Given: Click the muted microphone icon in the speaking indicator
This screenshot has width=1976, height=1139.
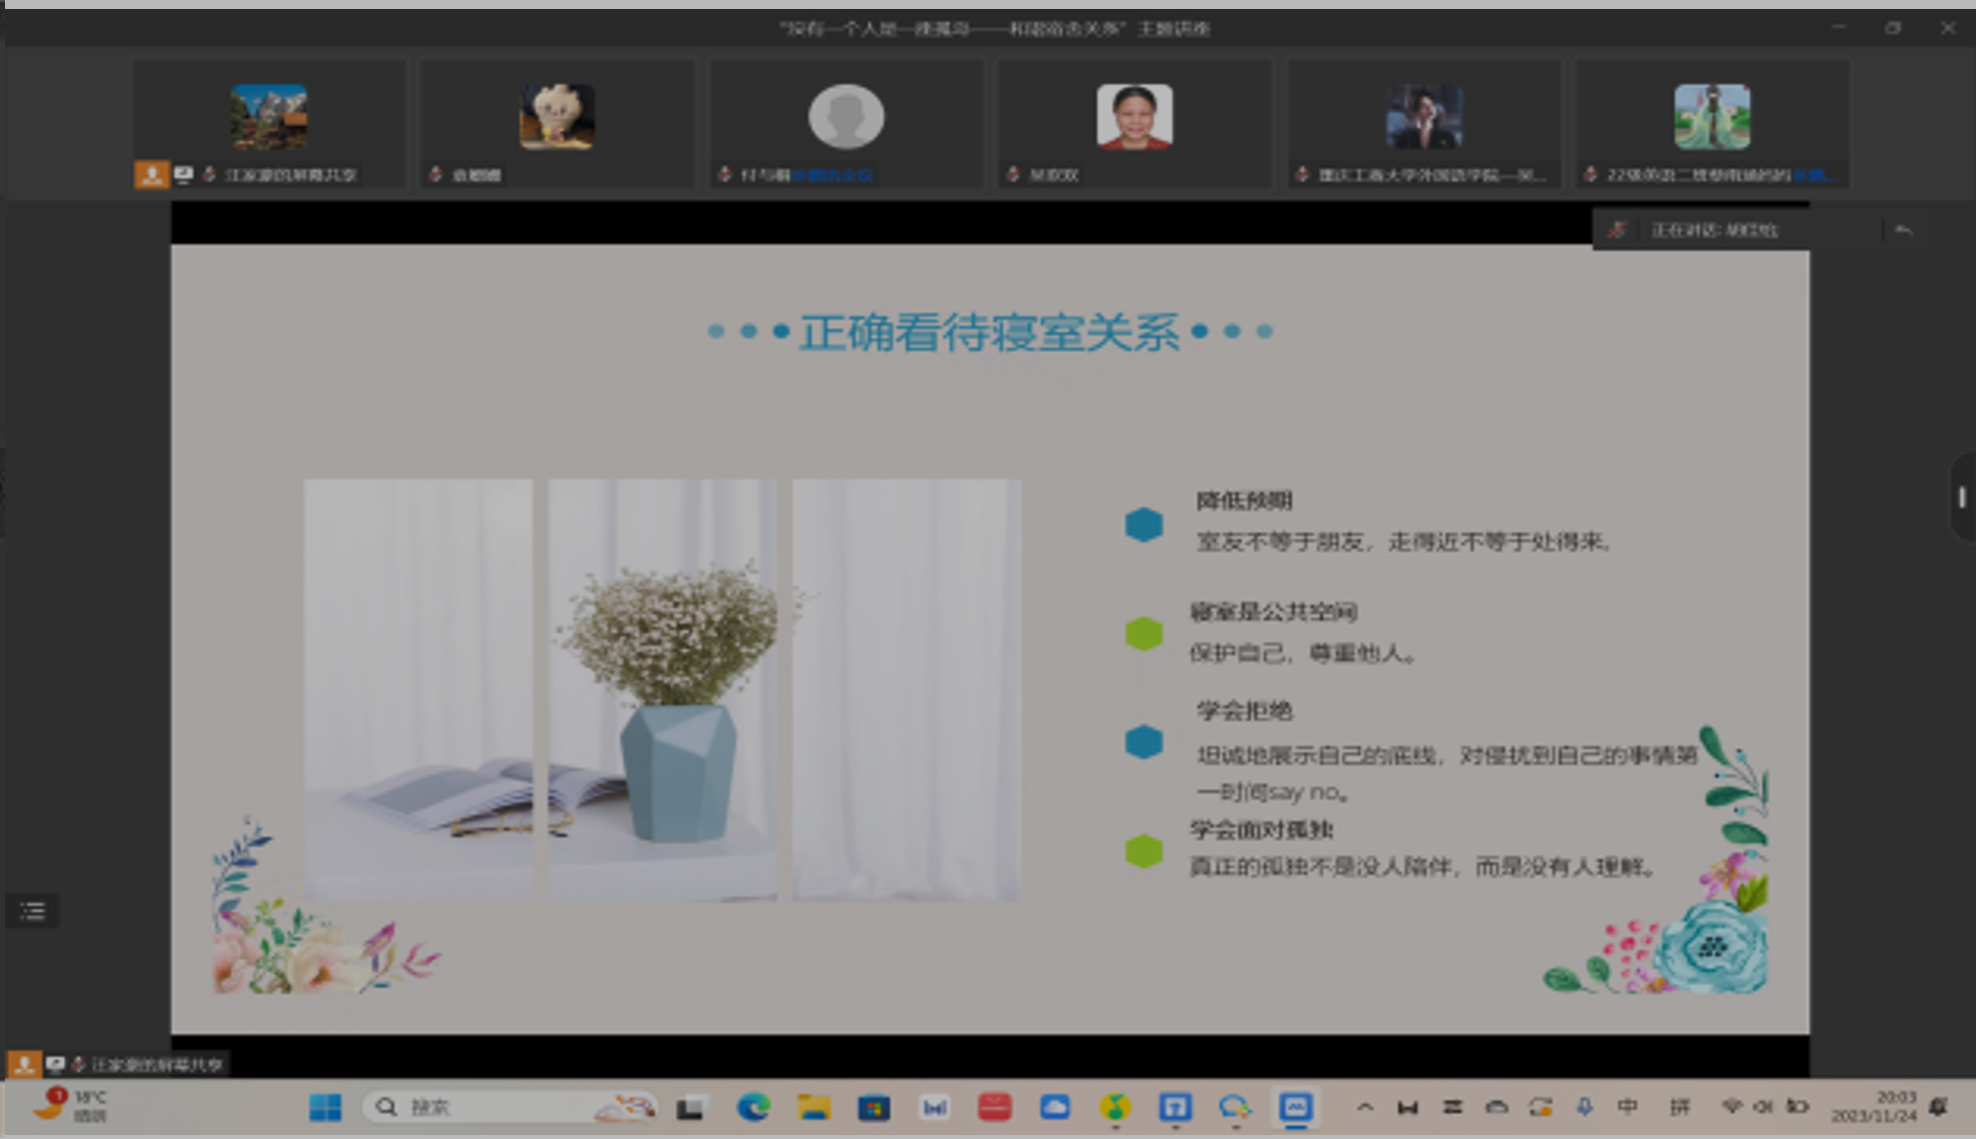Looking at the screenshot, I should [1617, 230].
